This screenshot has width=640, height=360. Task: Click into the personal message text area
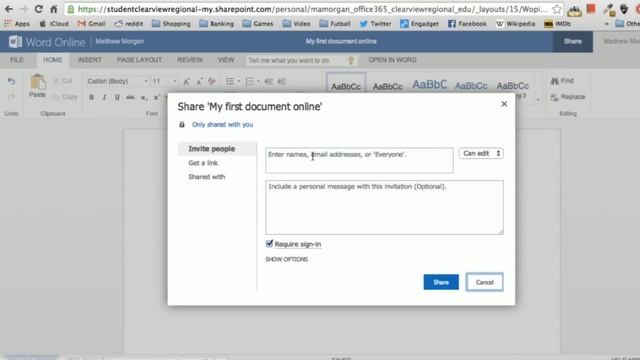[384, 207]
